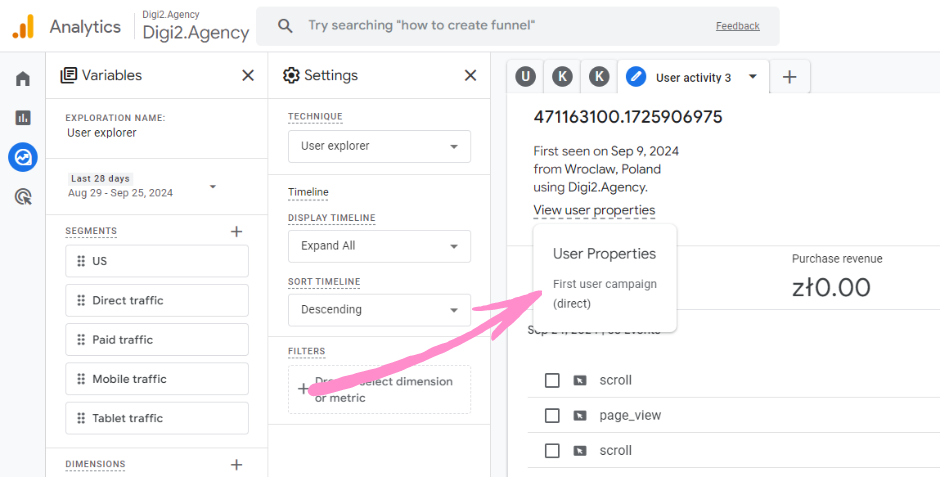Open the Technique User explorer dropdown

379,146
